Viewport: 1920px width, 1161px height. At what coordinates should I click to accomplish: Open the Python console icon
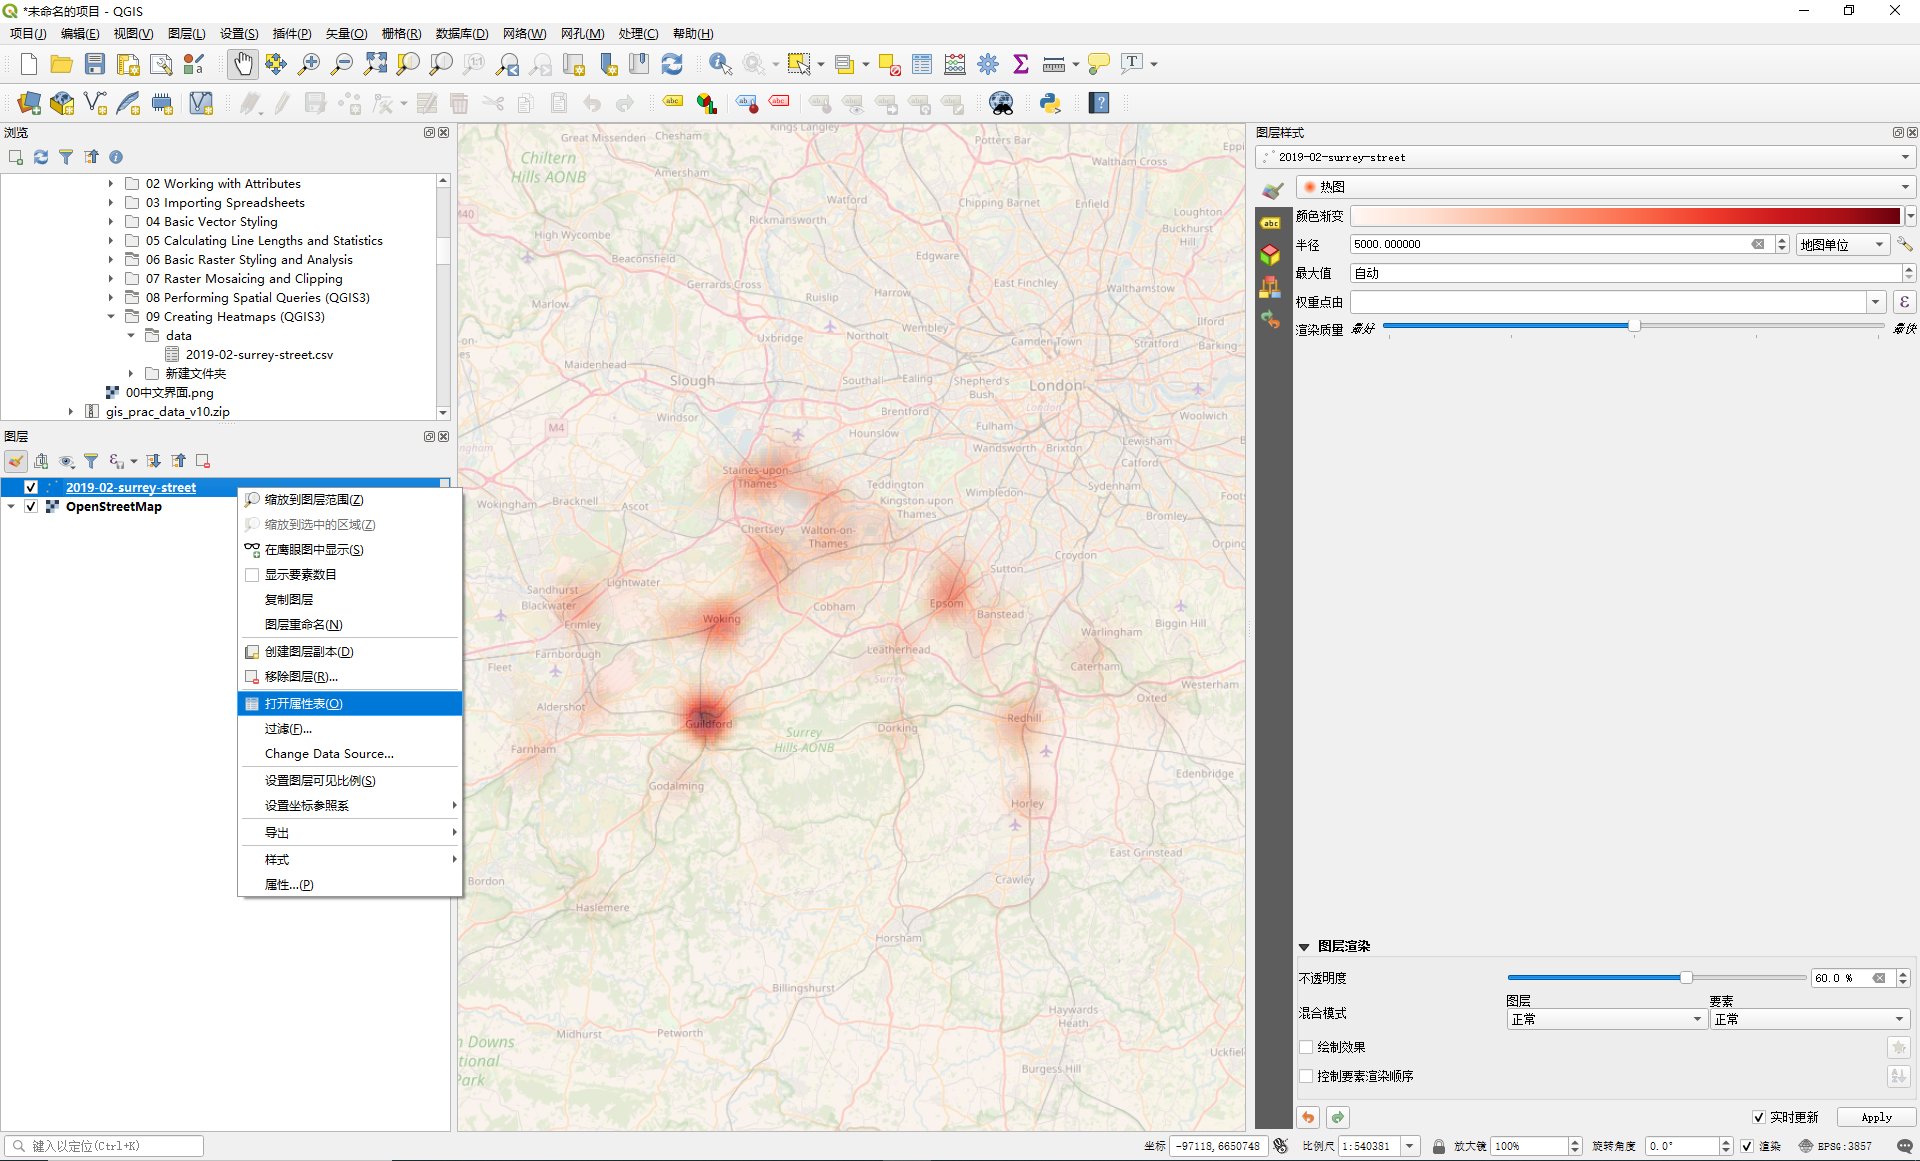coord(1050,103)
